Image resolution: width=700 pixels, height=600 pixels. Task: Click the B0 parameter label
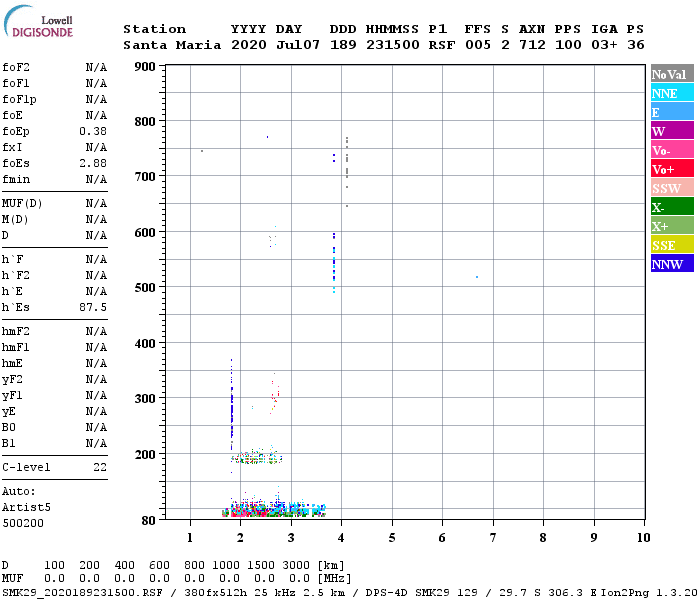pyautogui.click(x=8, y=427)
